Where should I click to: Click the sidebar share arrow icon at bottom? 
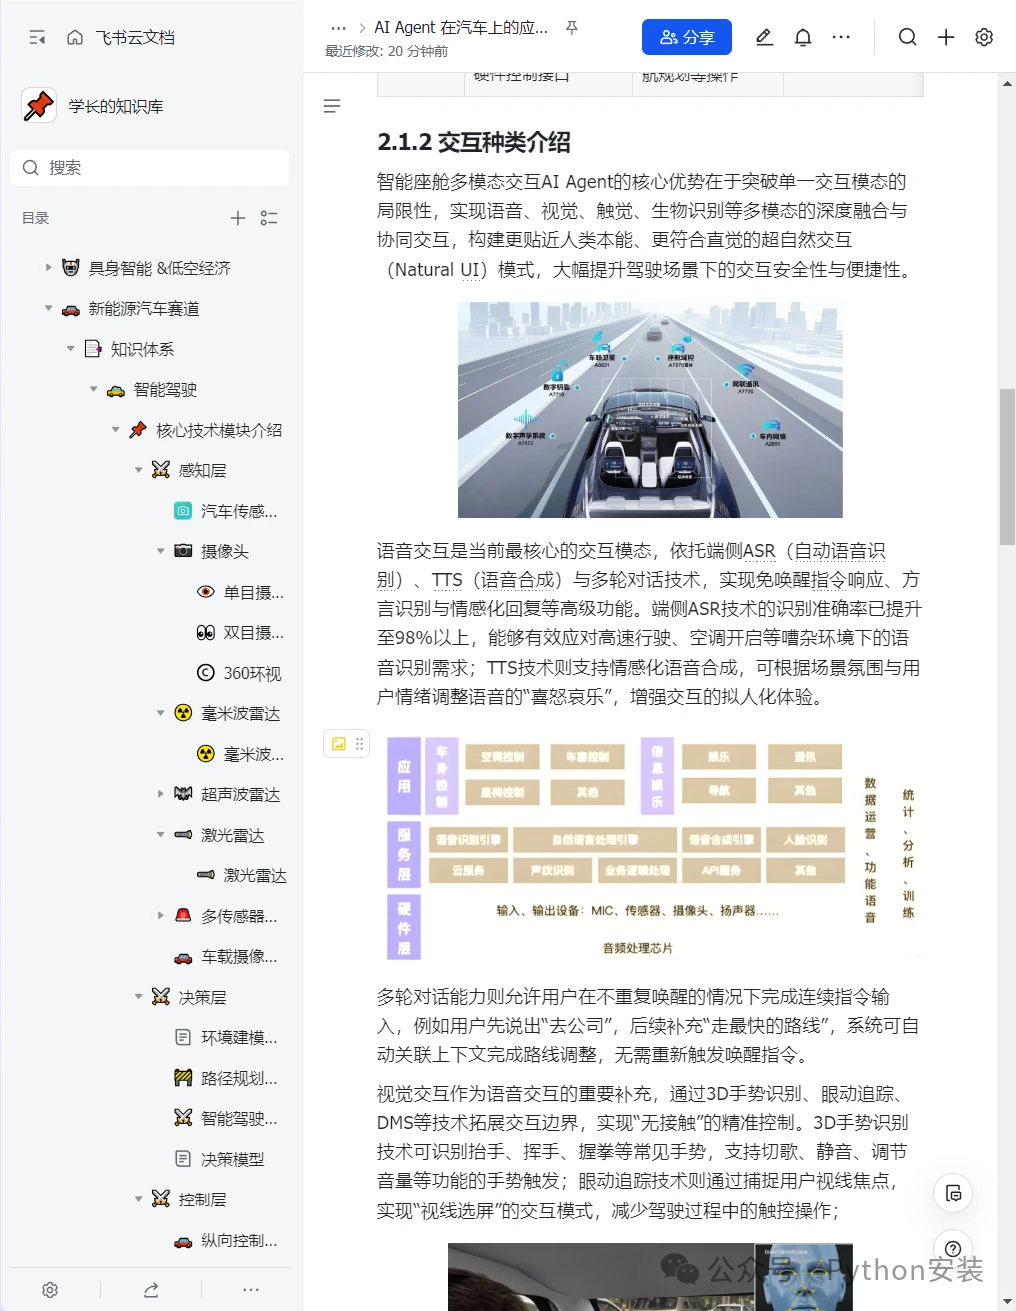(151, 1290)
